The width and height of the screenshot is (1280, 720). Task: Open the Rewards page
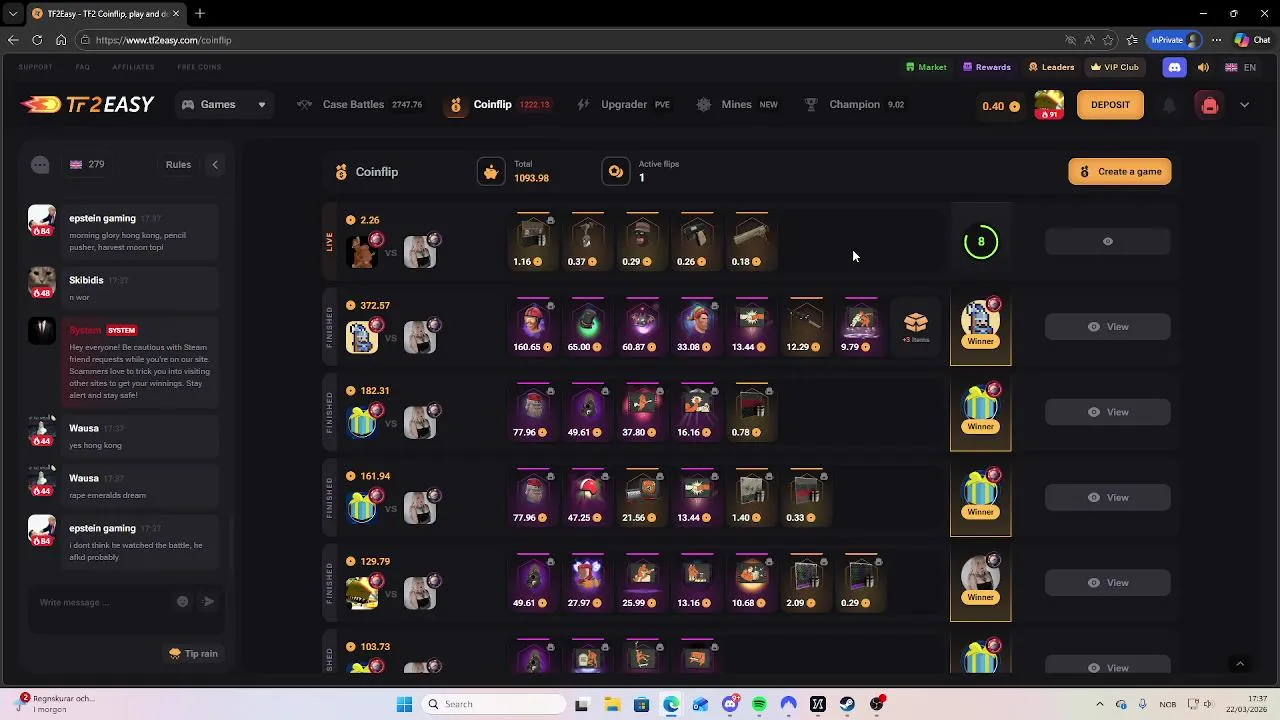tap(987, 67)
